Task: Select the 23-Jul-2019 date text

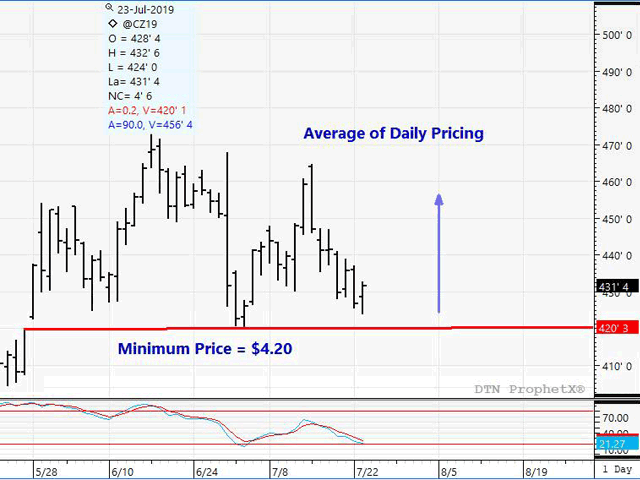Action: pos(146,10)
